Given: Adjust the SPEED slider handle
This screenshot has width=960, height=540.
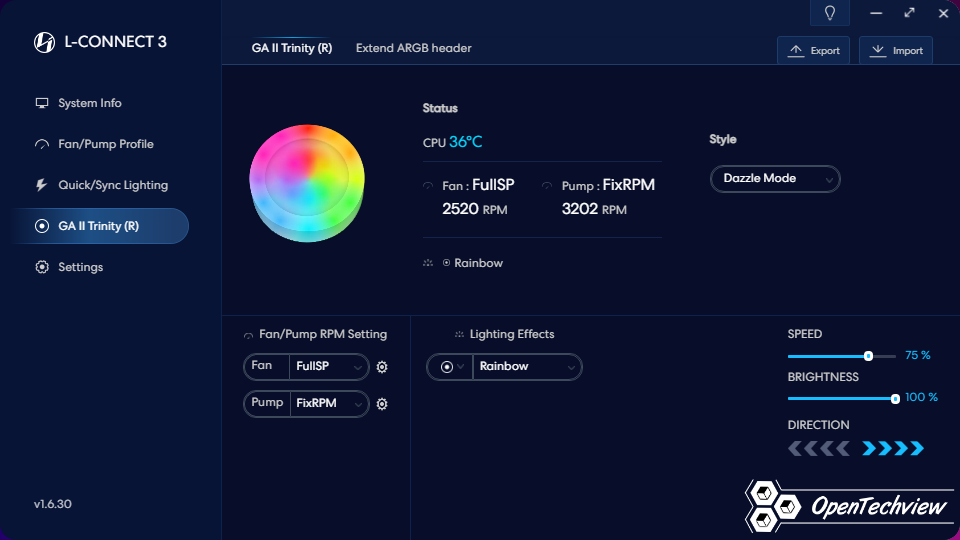Looking at the screenshot, I should click(x=868, y=356).
